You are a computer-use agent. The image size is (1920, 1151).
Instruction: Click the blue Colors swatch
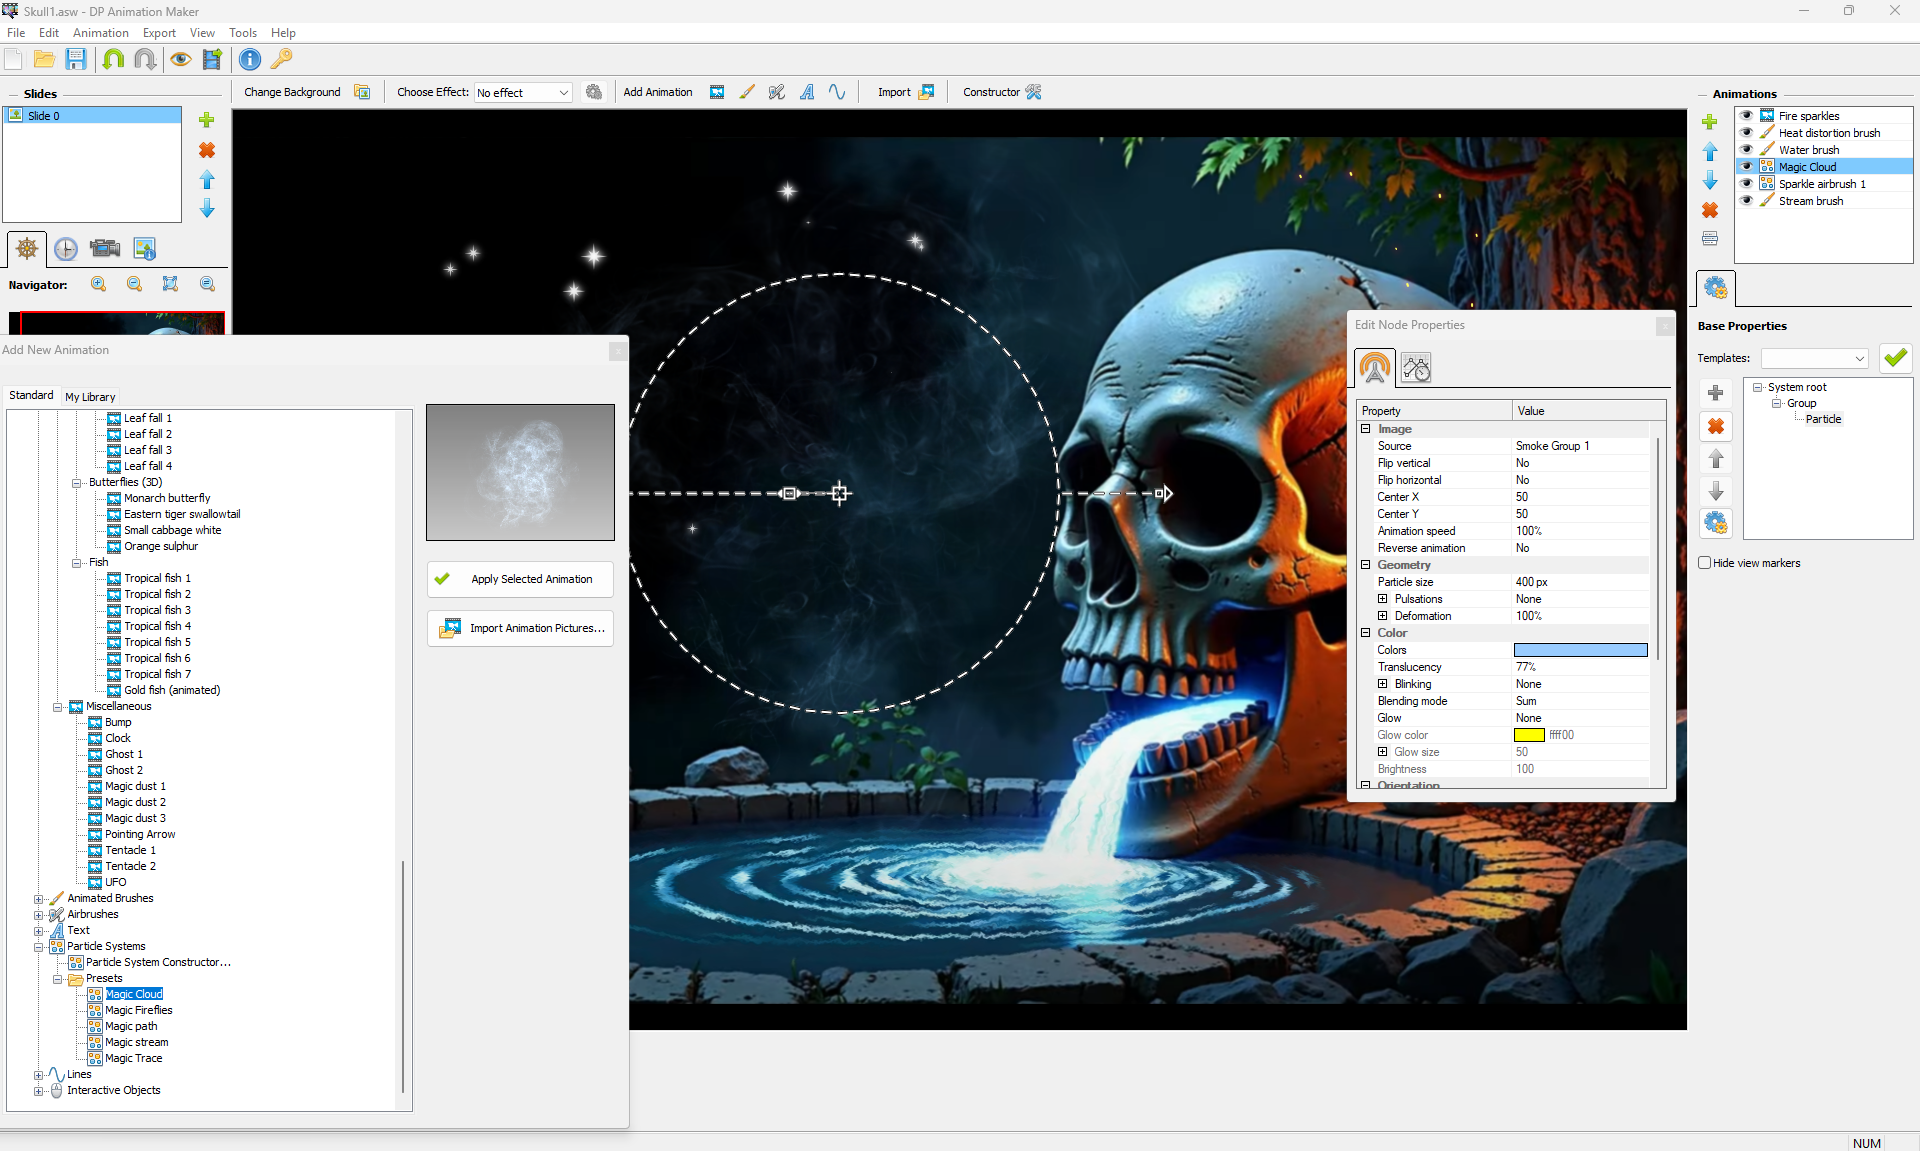(1580, 650)
